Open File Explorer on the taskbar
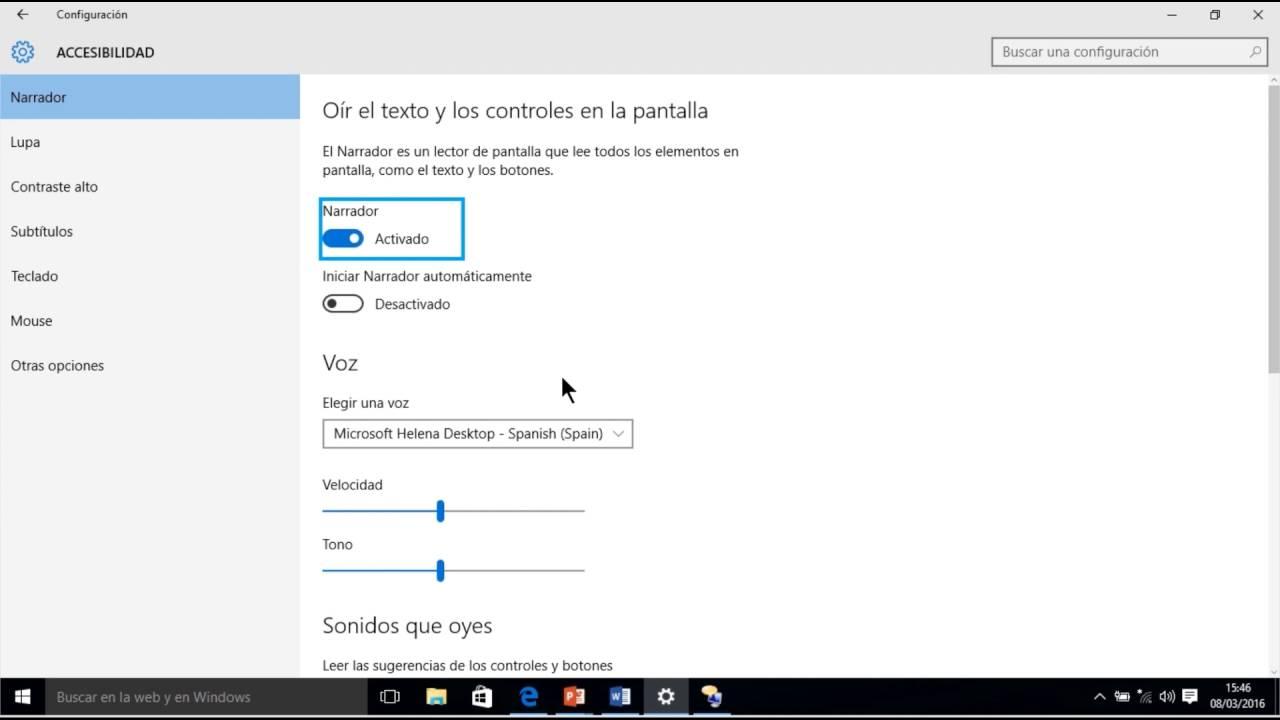This screenshot has height=720, width=1280. coord(436,696)
